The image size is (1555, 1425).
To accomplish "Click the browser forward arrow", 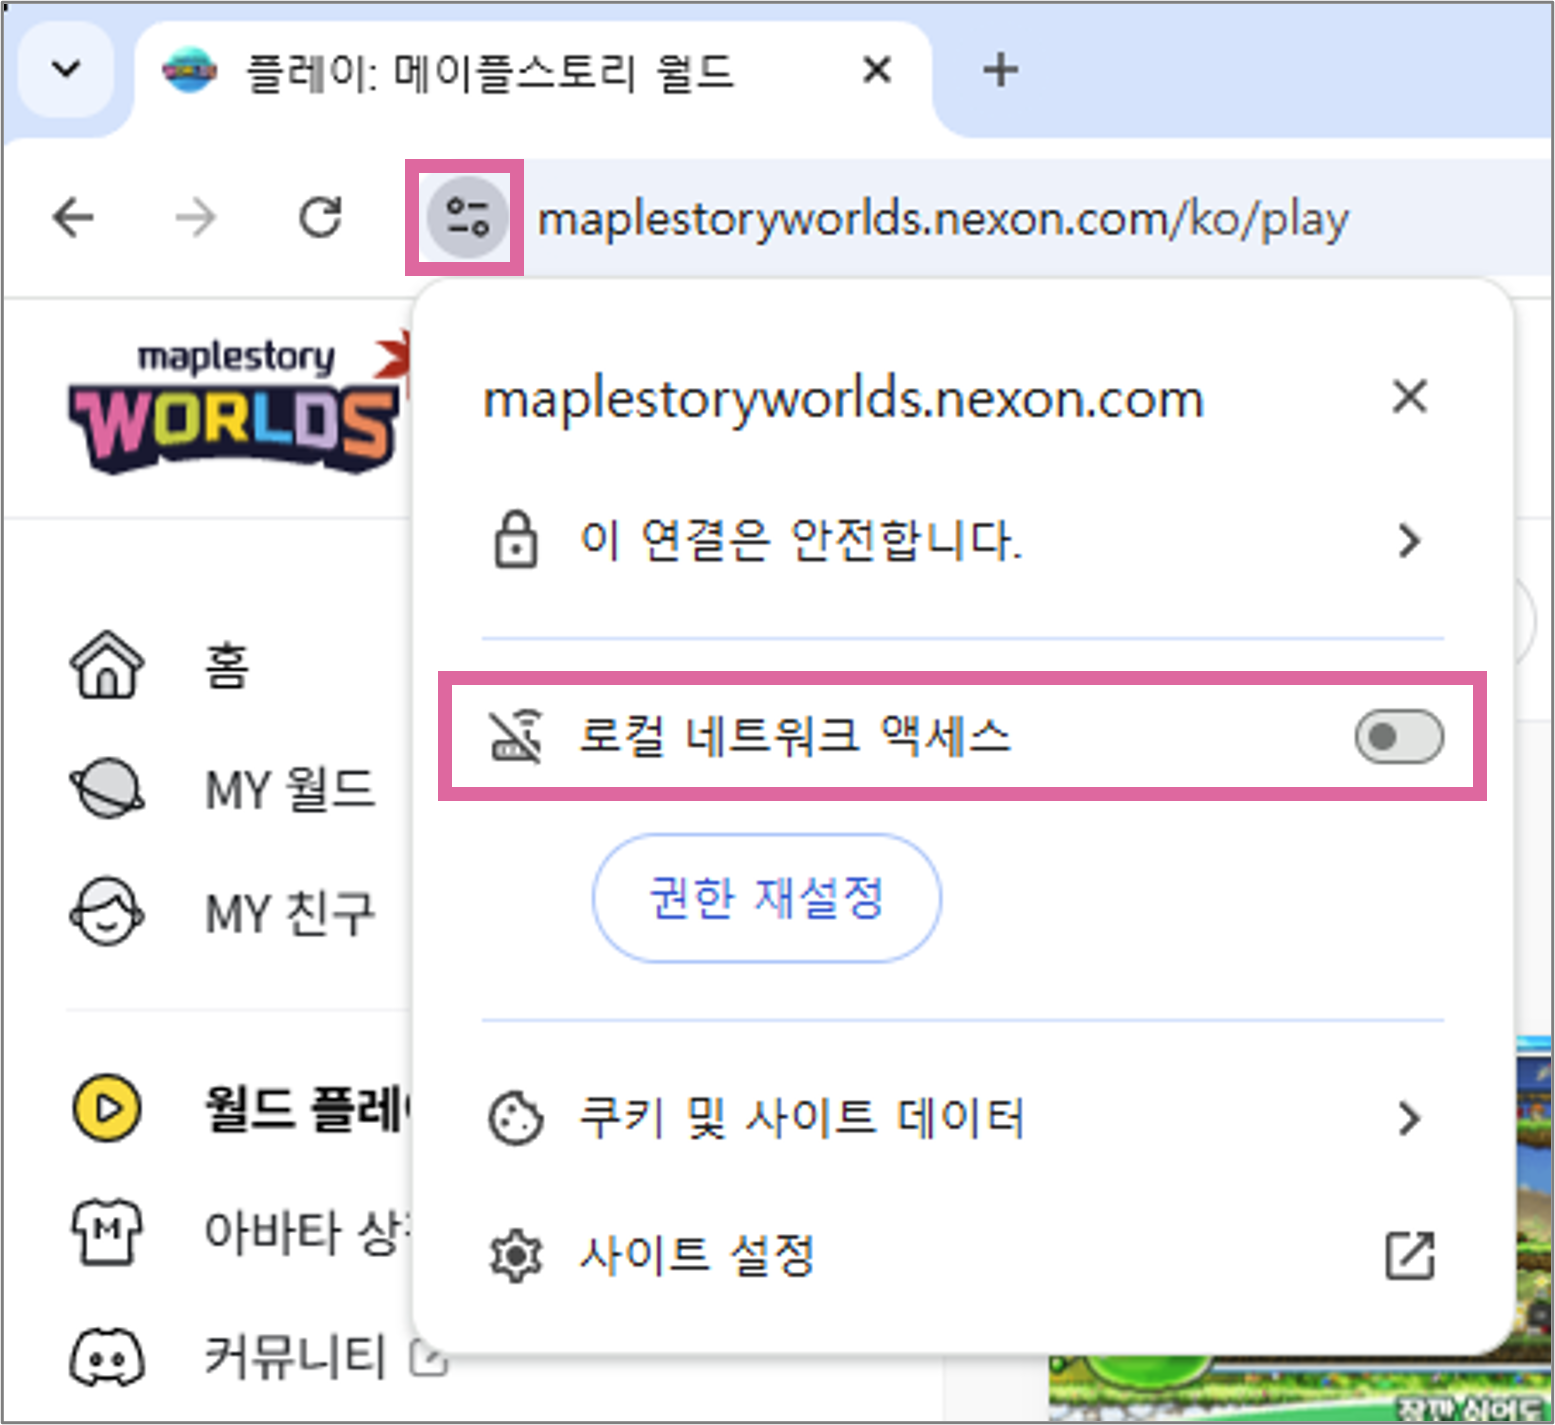I will click(x=195, y=217).
